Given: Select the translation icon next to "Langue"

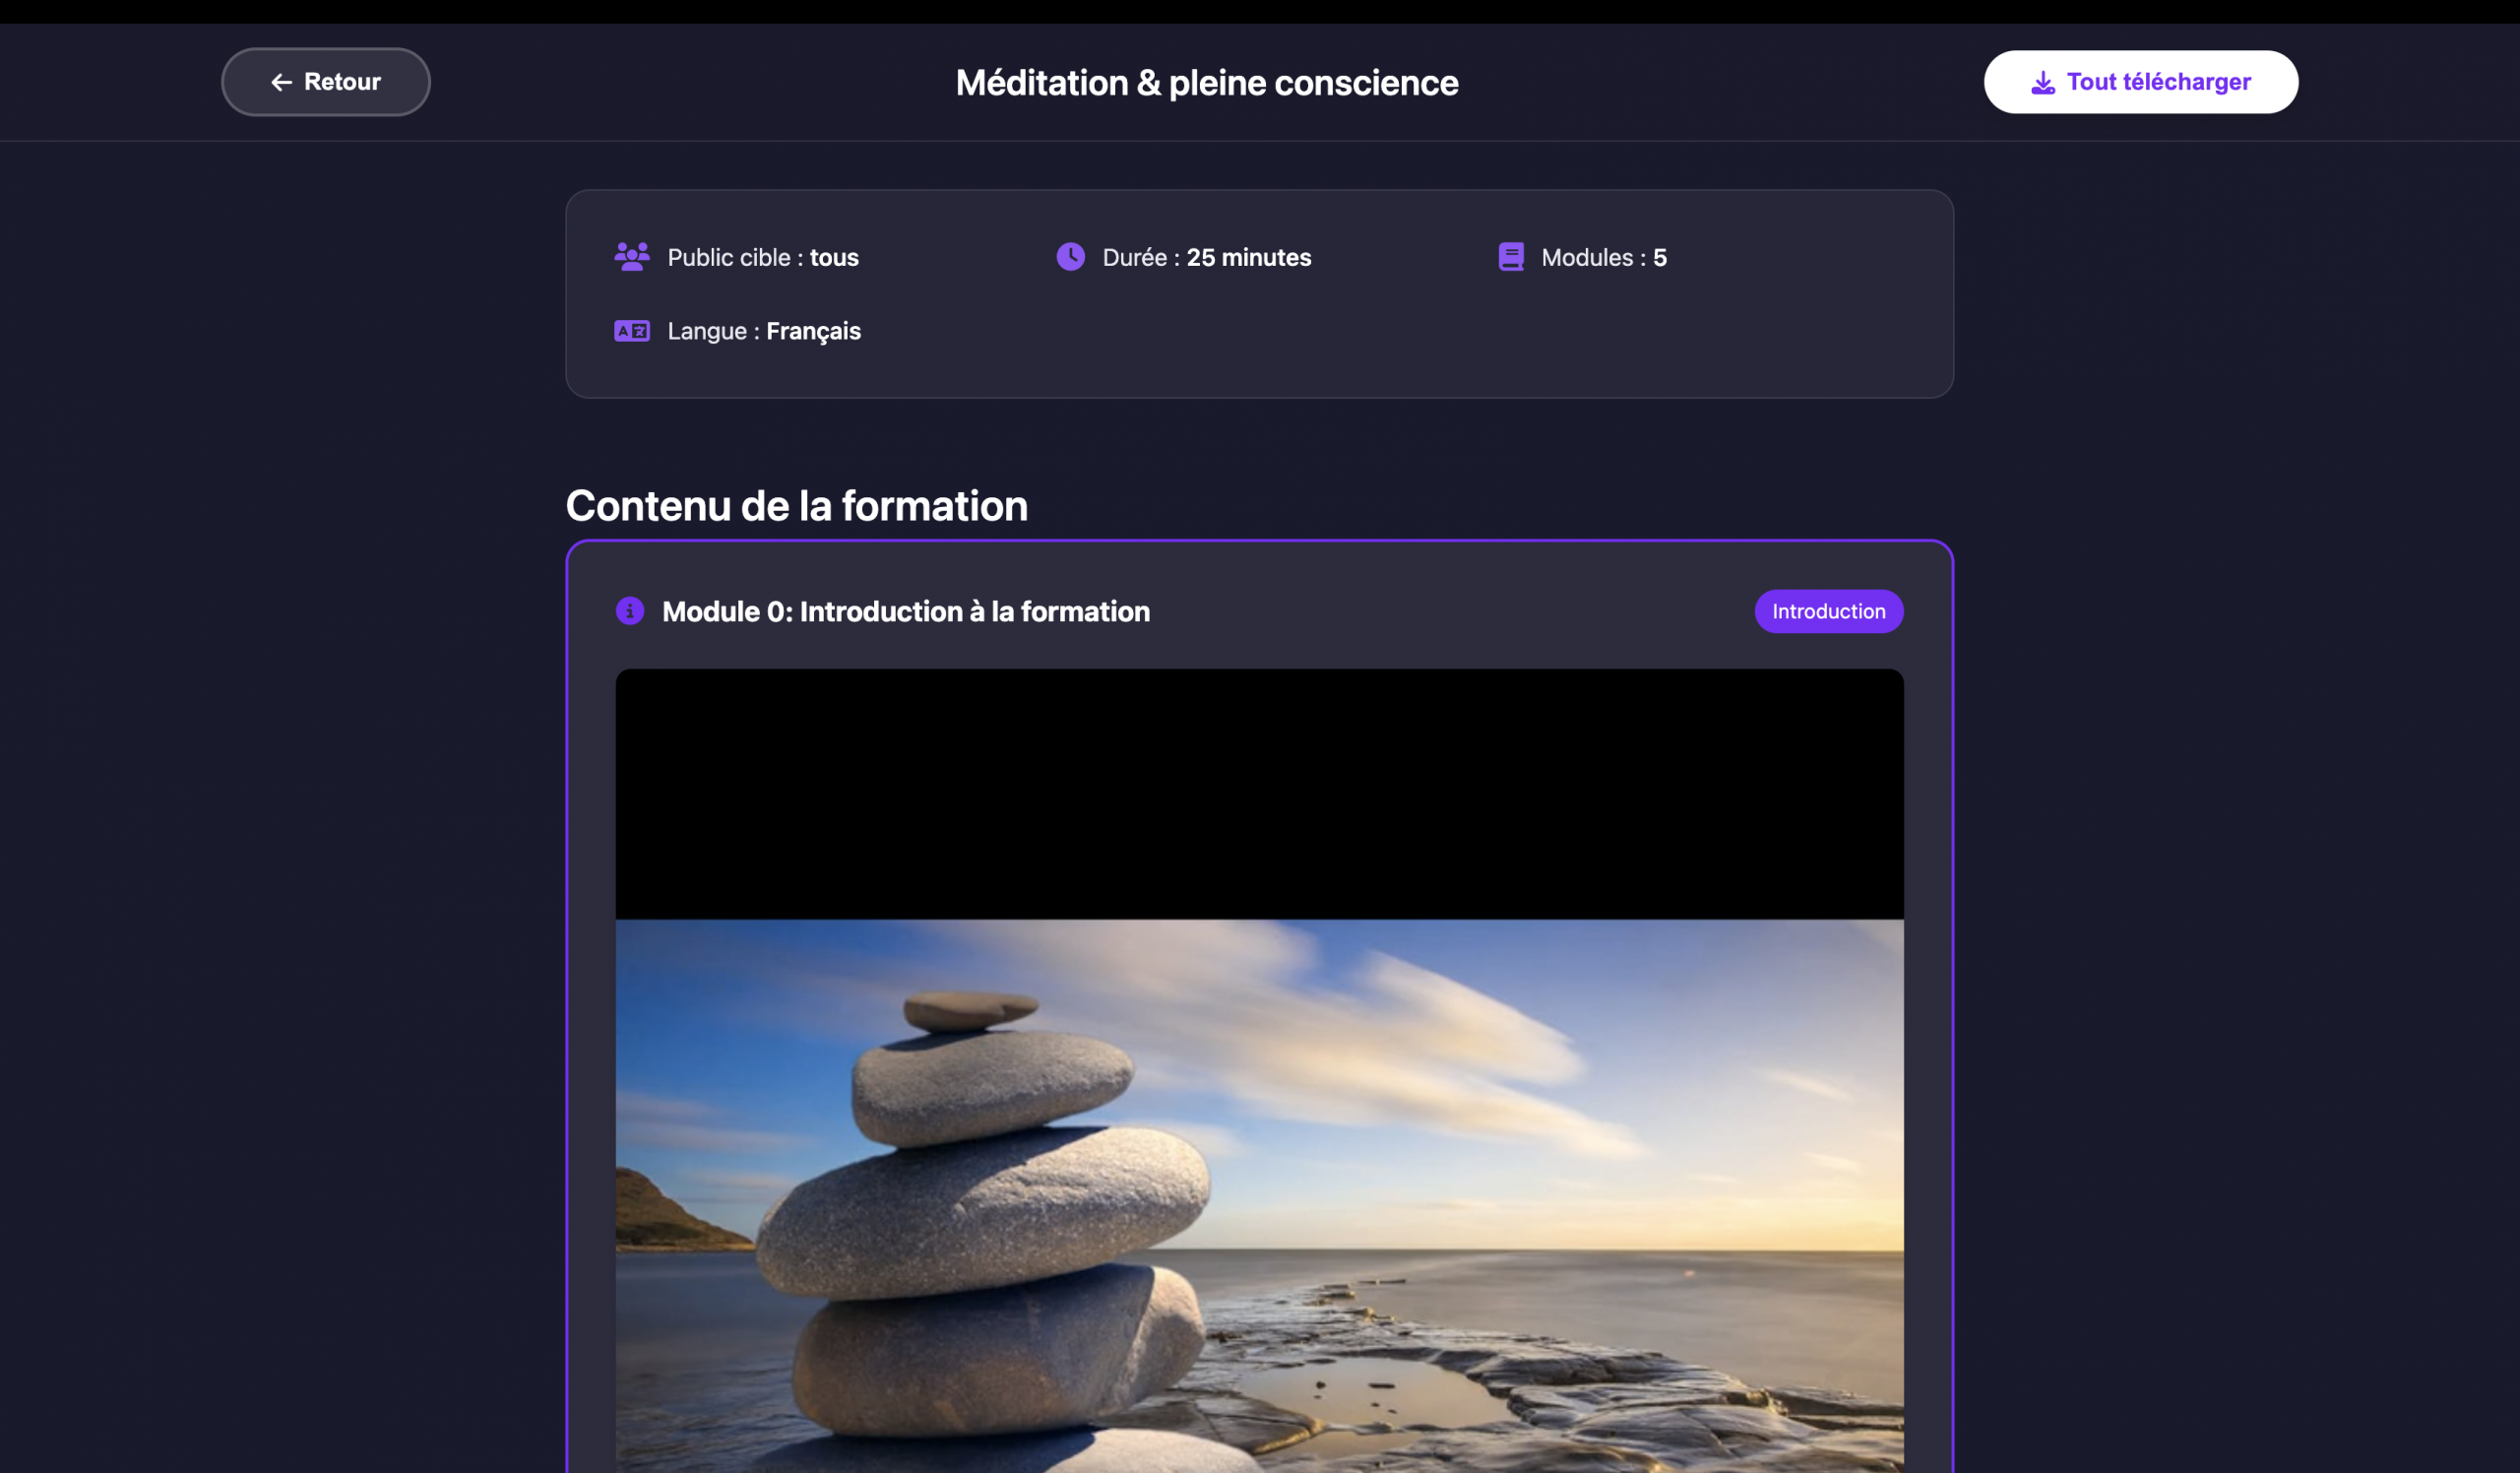Looking at the screenshot, I should (x=631, y=330).
